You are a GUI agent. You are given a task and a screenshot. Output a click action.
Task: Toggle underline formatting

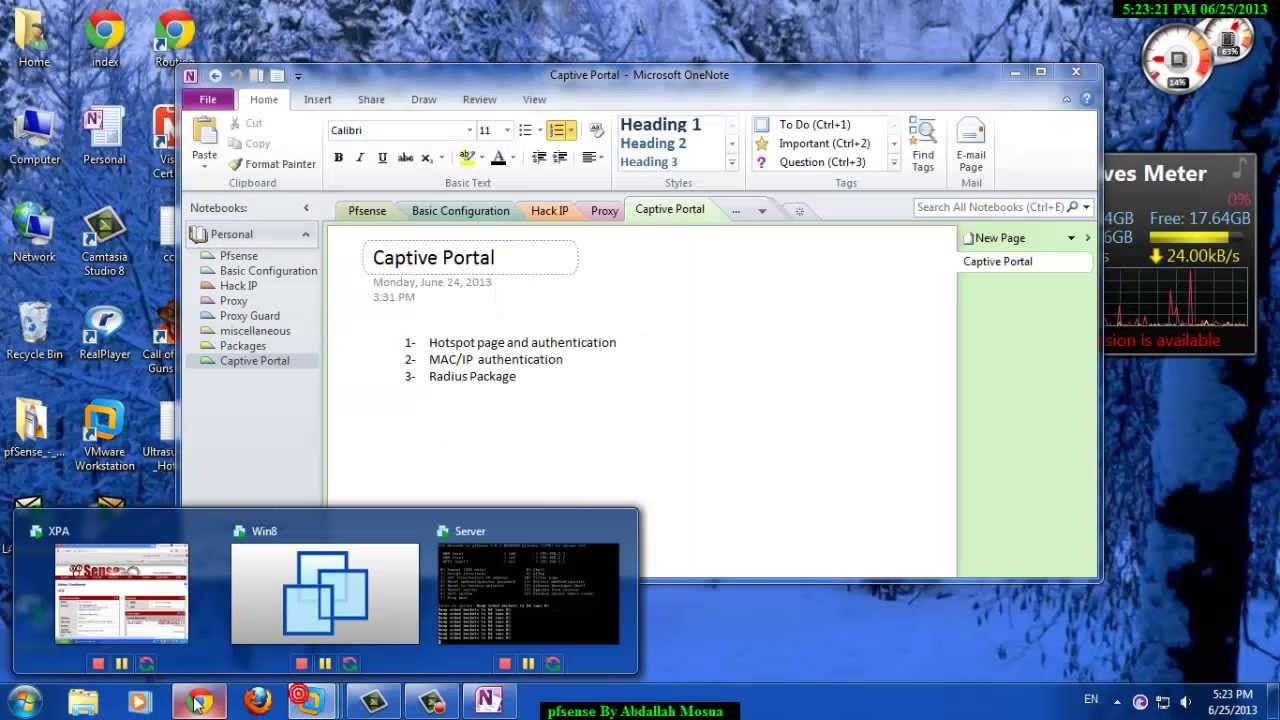pyautogui.click(x=382, y=158)
